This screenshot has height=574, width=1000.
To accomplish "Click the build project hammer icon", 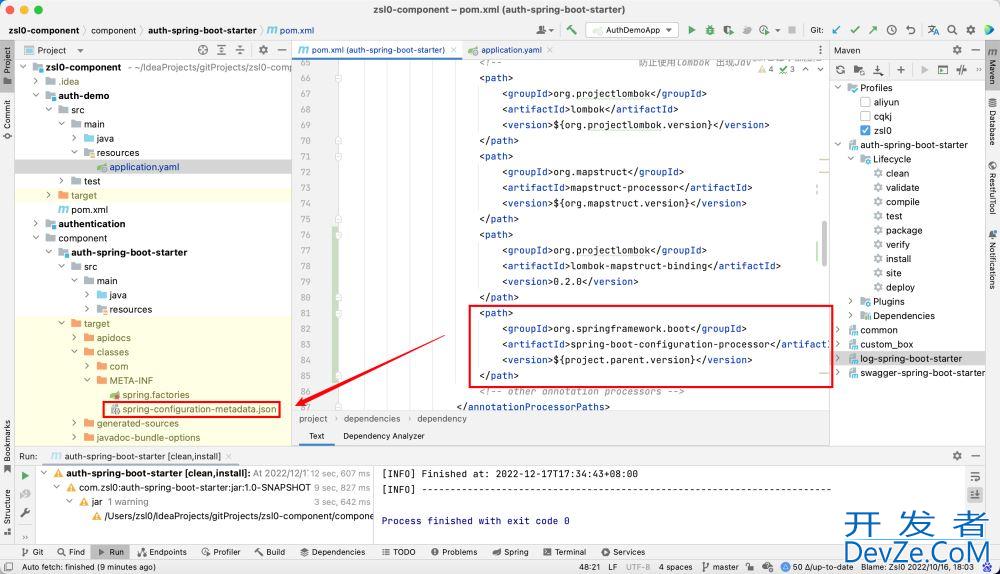I will pos(571,30).
